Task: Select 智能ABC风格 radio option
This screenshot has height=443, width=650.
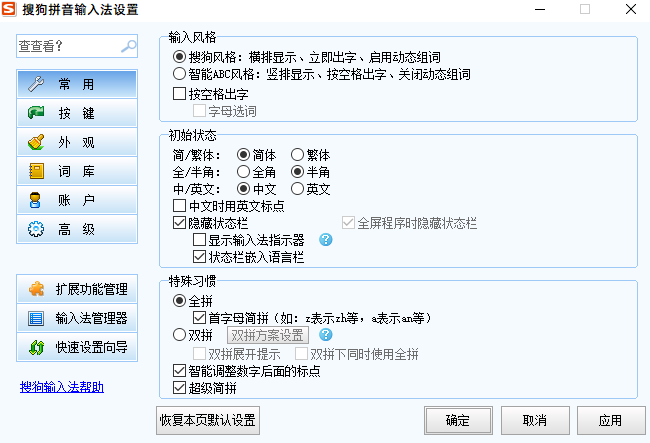Action: pos(179,74)
